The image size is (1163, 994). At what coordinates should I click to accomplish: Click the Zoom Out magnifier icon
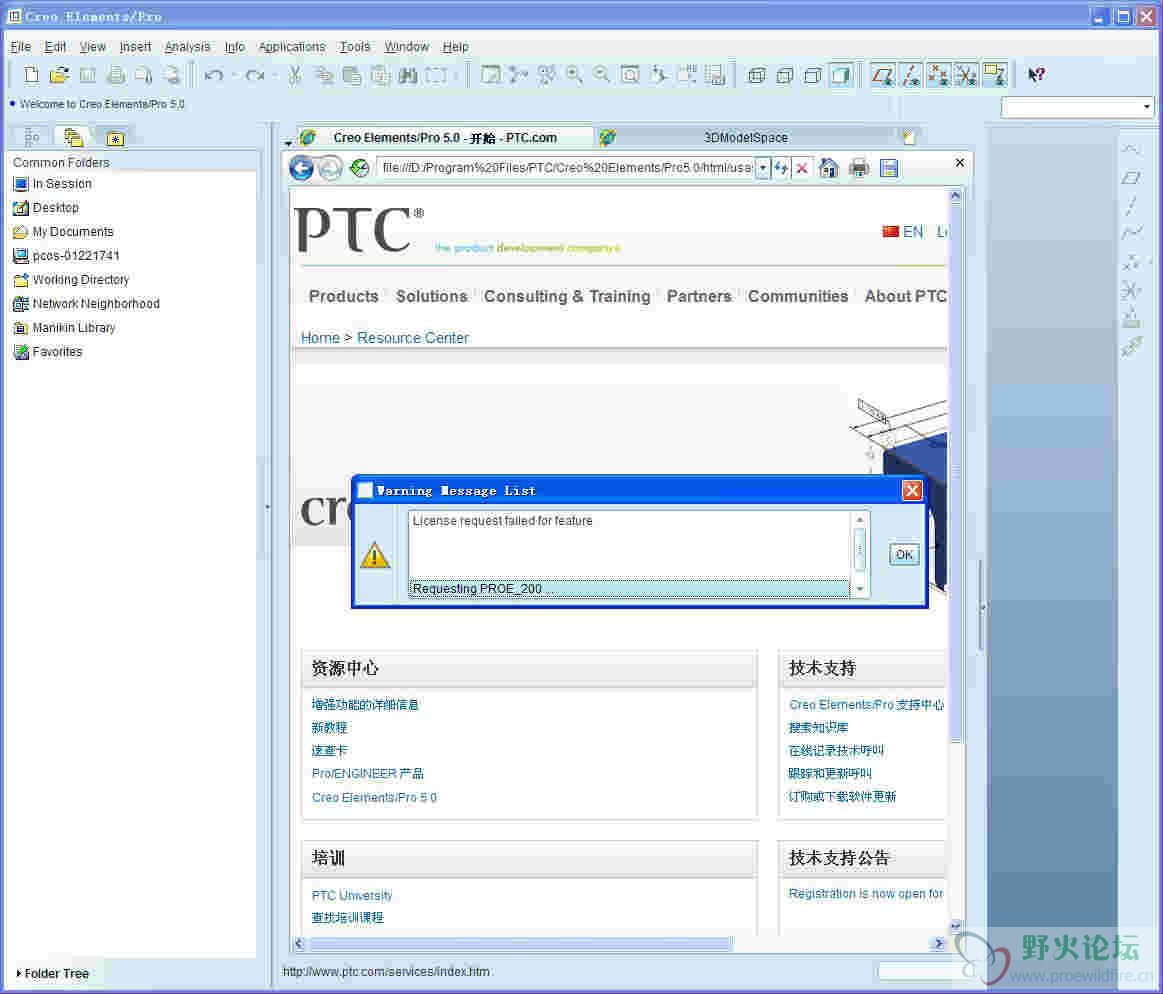(x=602, y=74)
